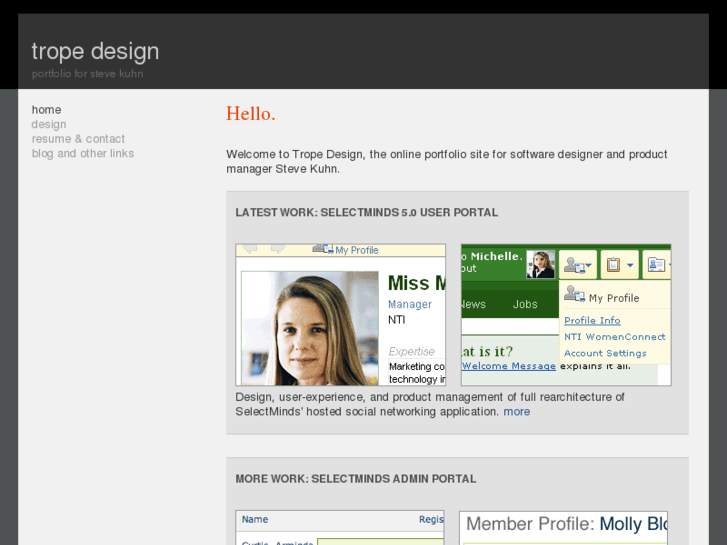The image size is (727, 545).
Task: Open the home navigation link
Action: pyautogui.click(x=46, y=110)
